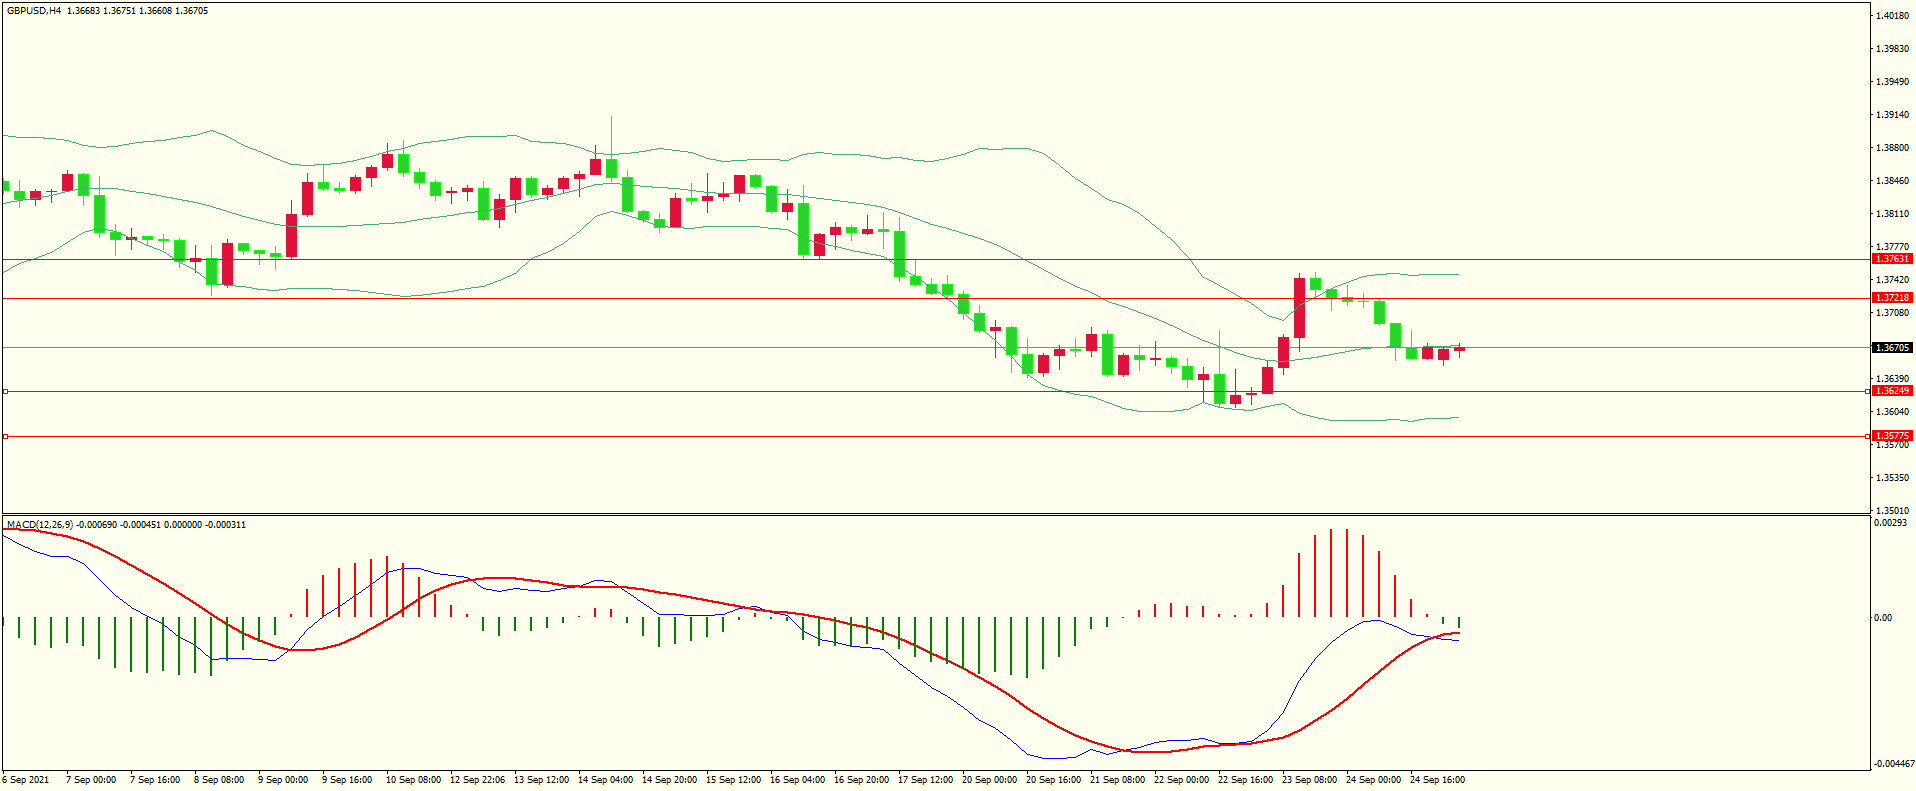Click the 16 Sep 04:00 time label
The width and height of the screenshot is (1916, 791).
click(797, 780)
